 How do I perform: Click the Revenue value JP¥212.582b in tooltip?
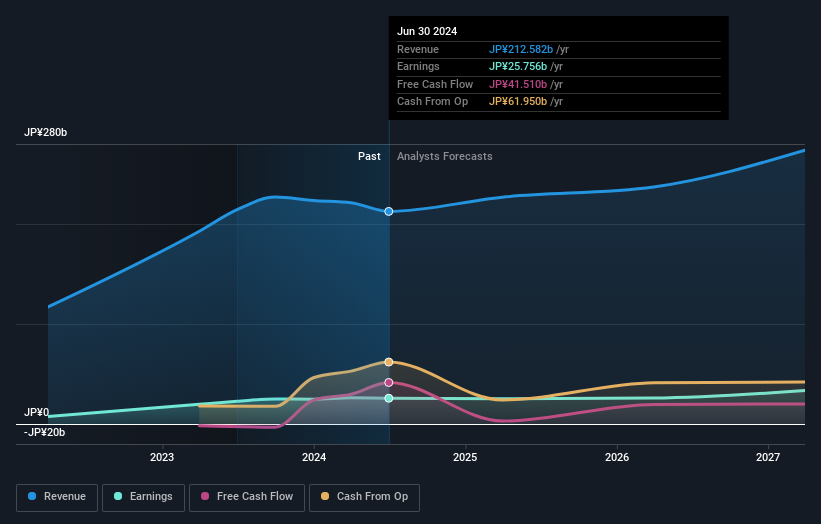point(521,49)
